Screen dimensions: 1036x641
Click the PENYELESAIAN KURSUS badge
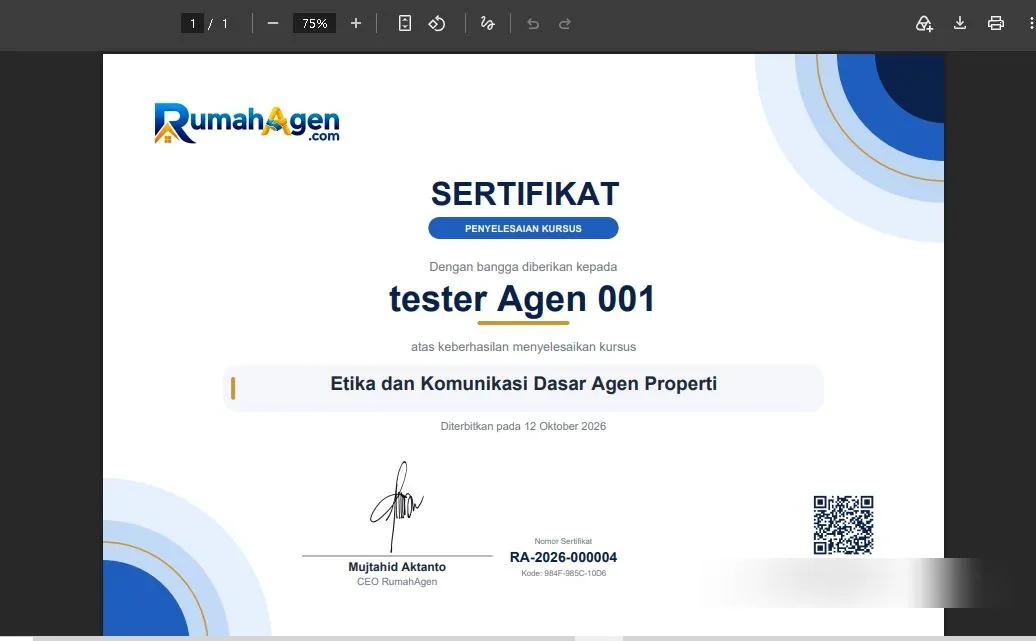coord(523,228)
